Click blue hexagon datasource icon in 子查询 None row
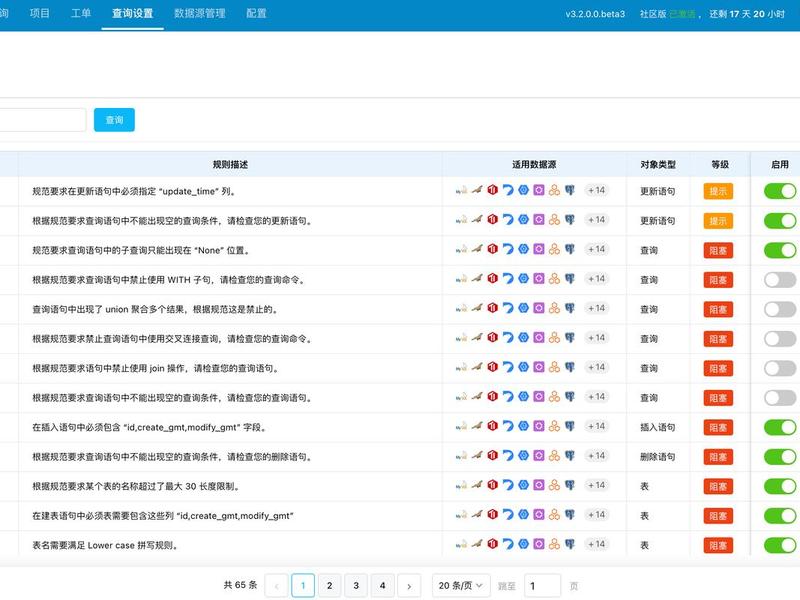This screenshot has width=800, height=600. click(x=523, y=249)
